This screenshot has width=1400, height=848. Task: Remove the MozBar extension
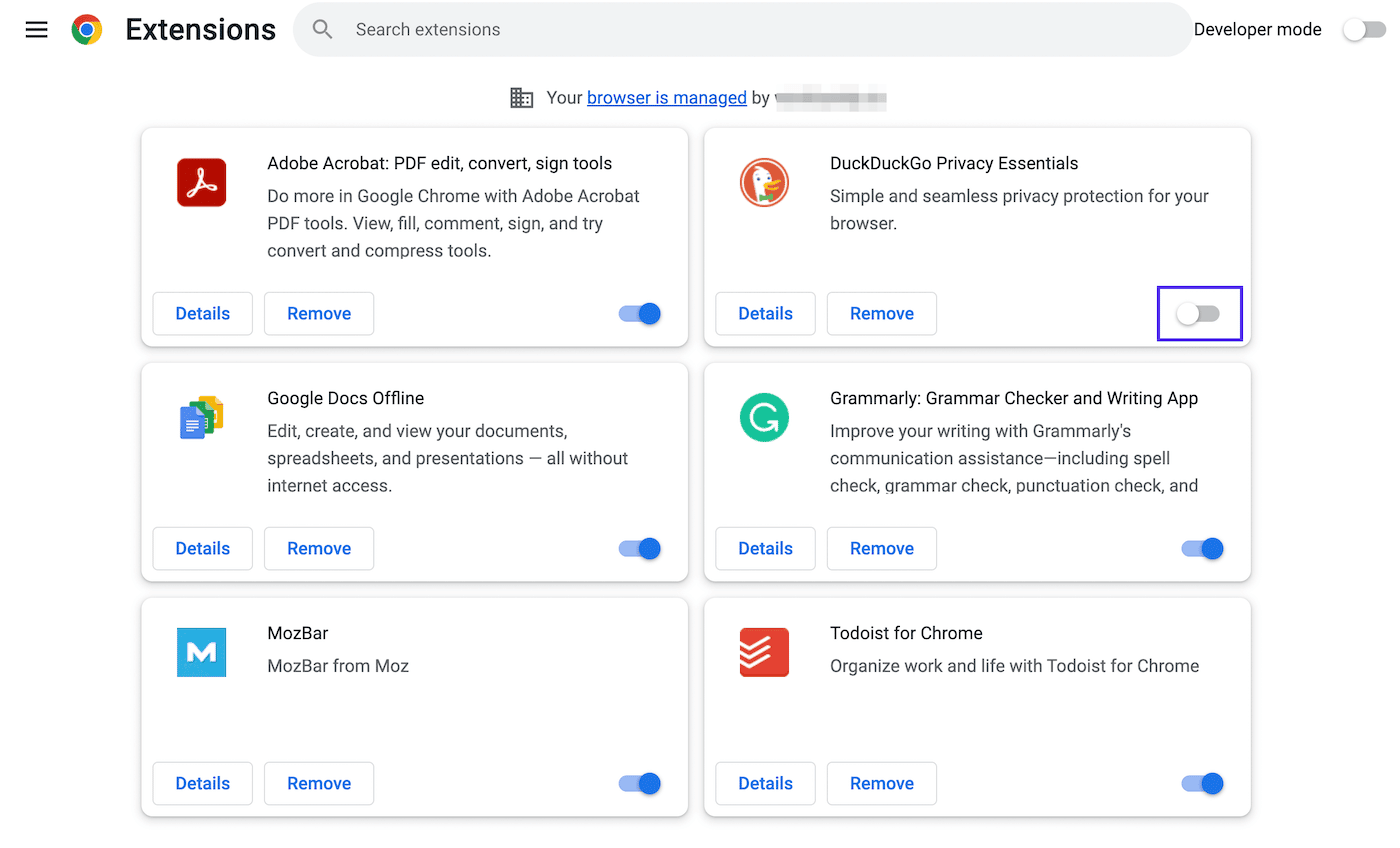[x=318, y=783]
